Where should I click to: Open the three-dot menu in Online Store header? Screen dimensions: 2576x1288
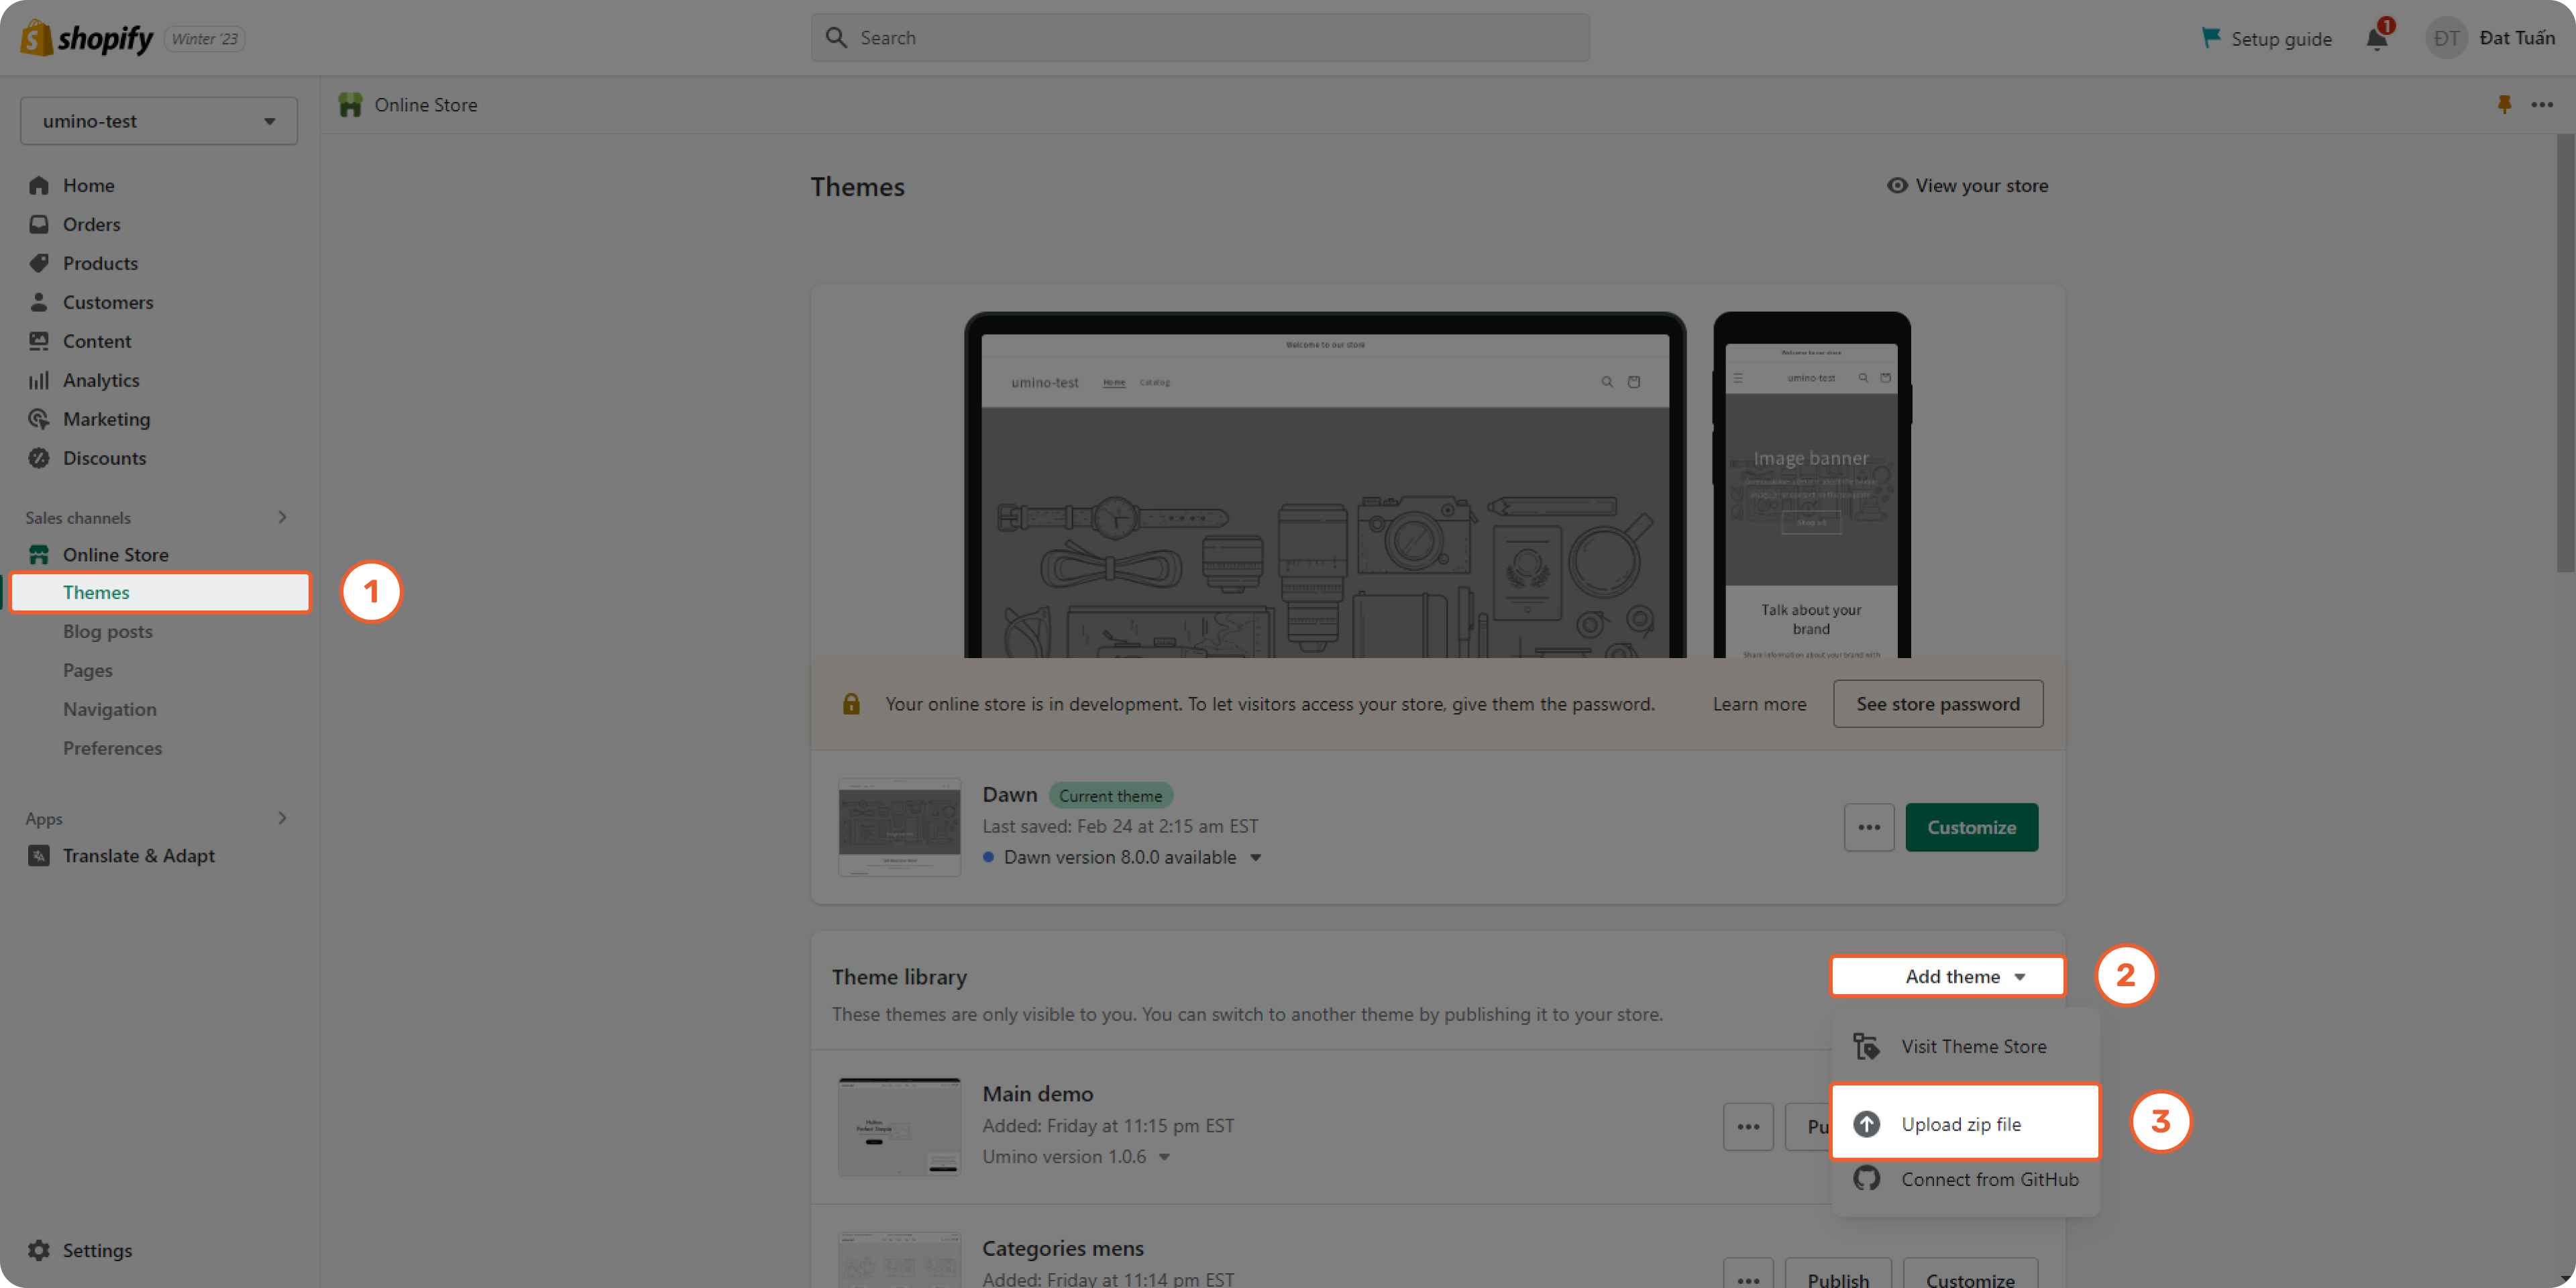click(2542, 104)
